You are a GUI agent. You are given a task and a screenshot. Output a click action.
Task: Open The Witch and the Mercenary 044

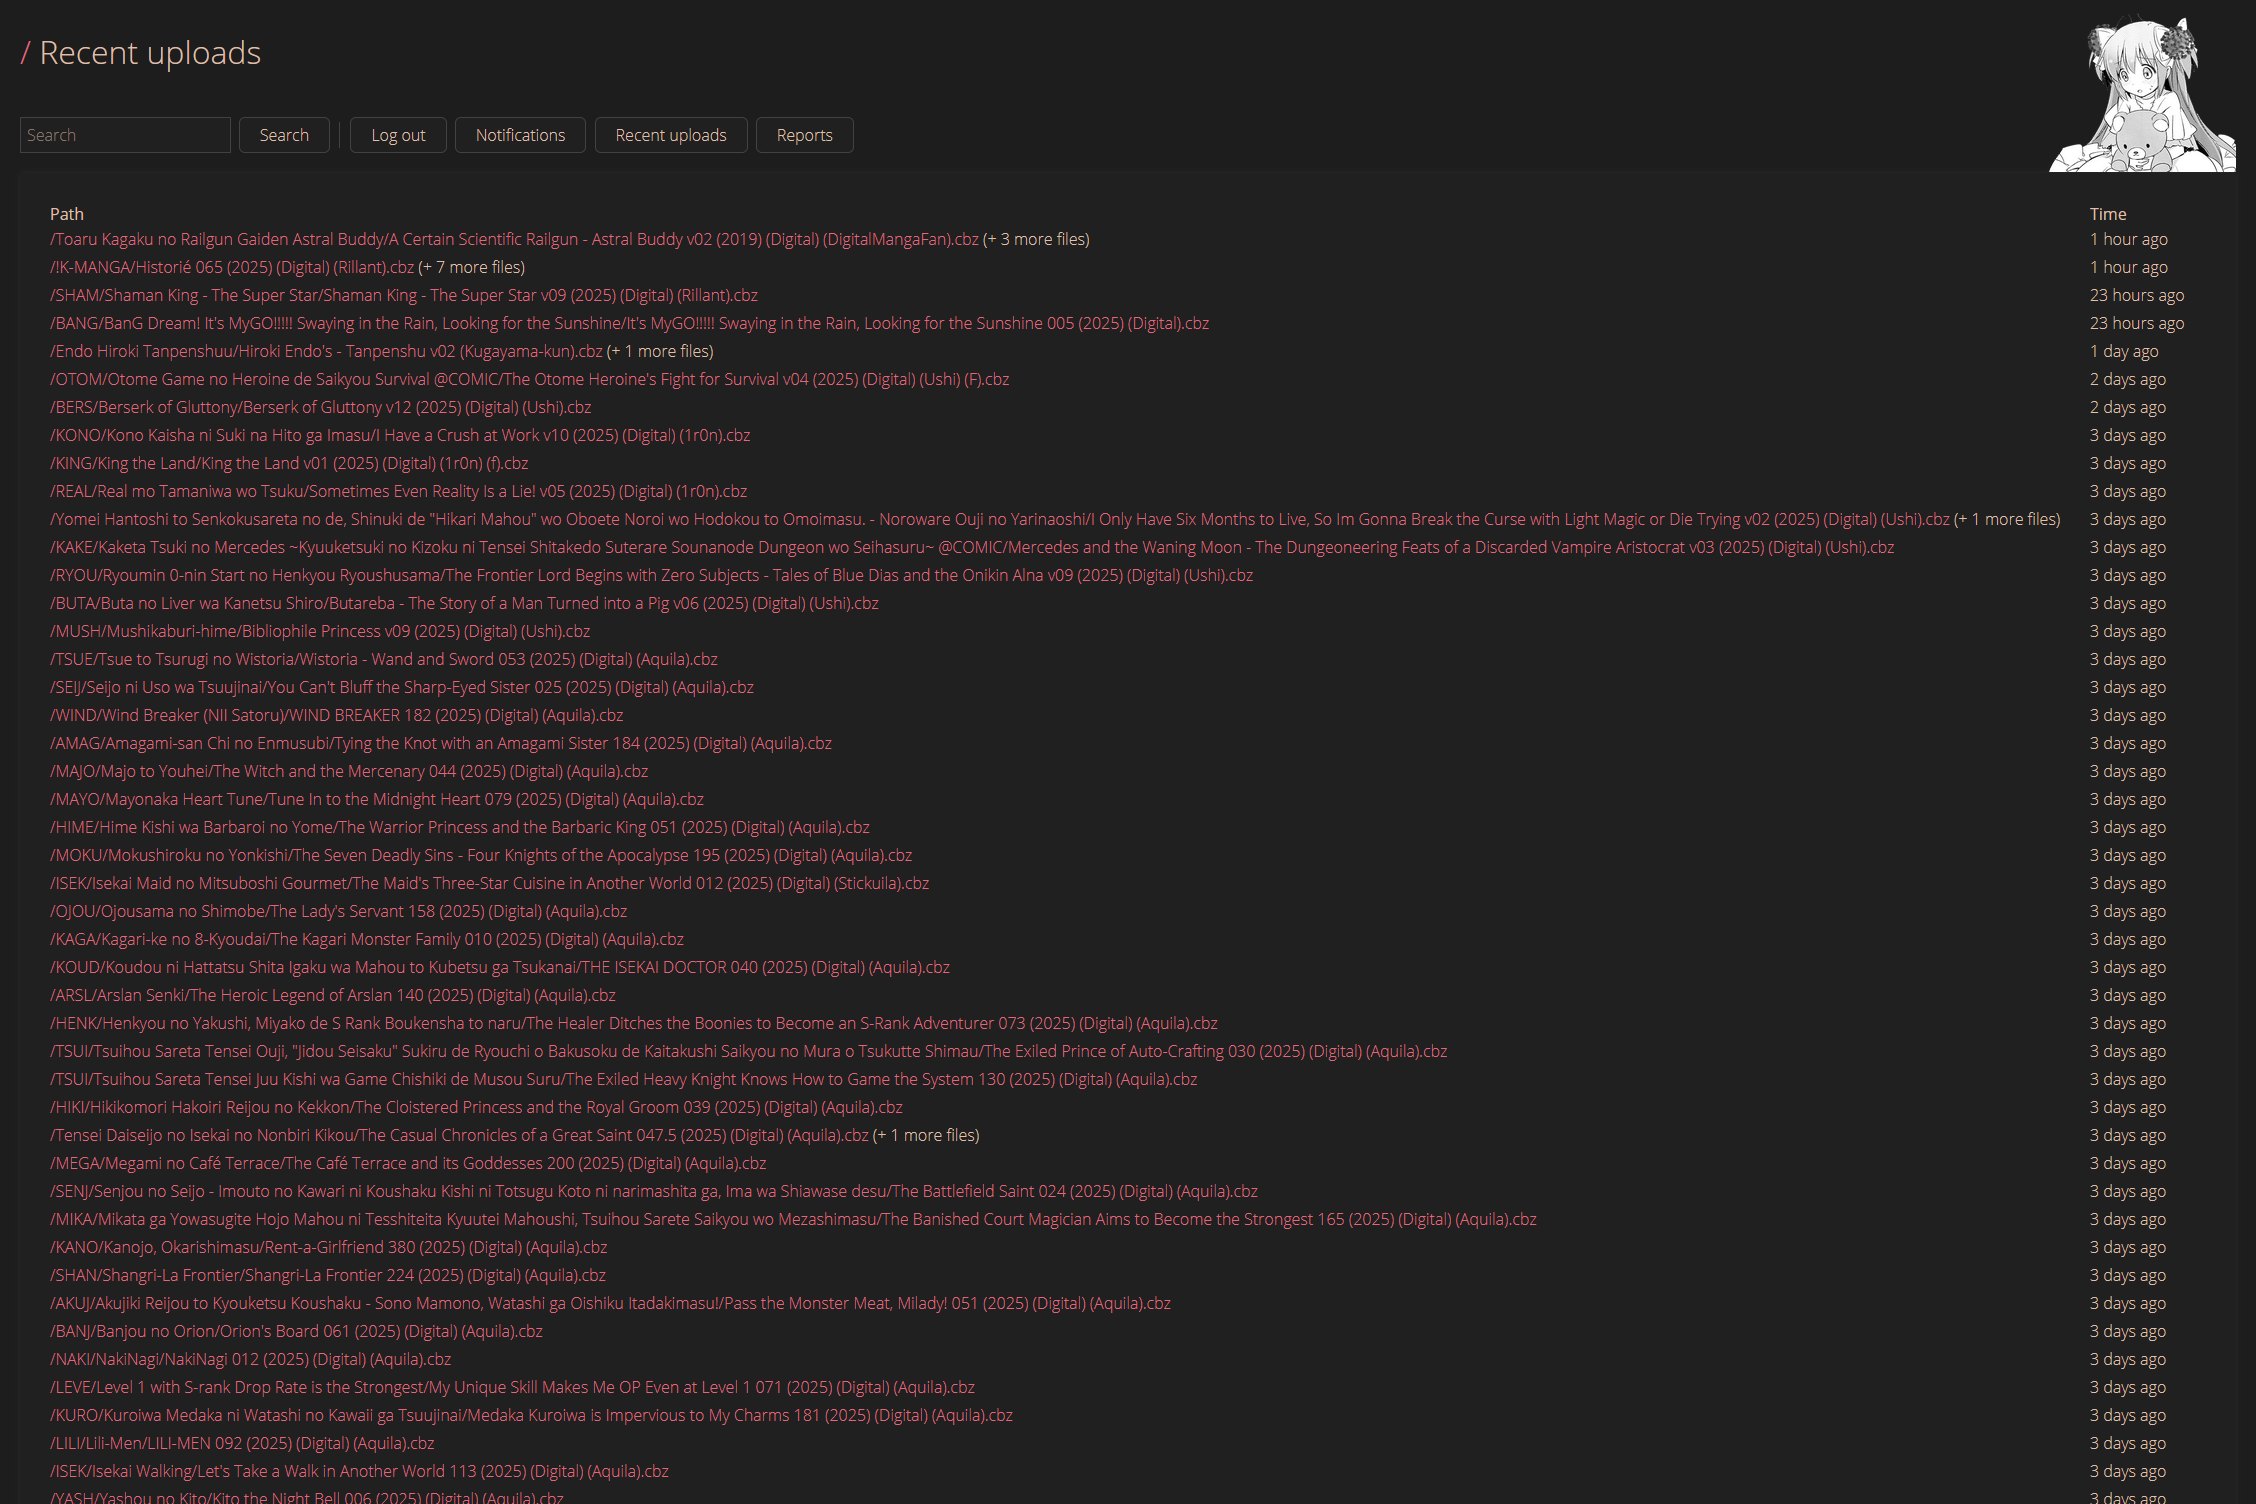click(349, 771)
